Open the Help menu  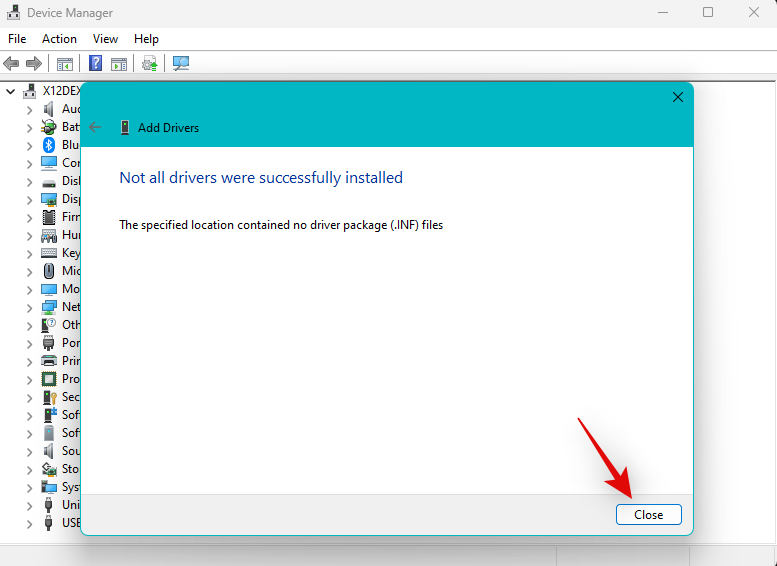point(146,39)
